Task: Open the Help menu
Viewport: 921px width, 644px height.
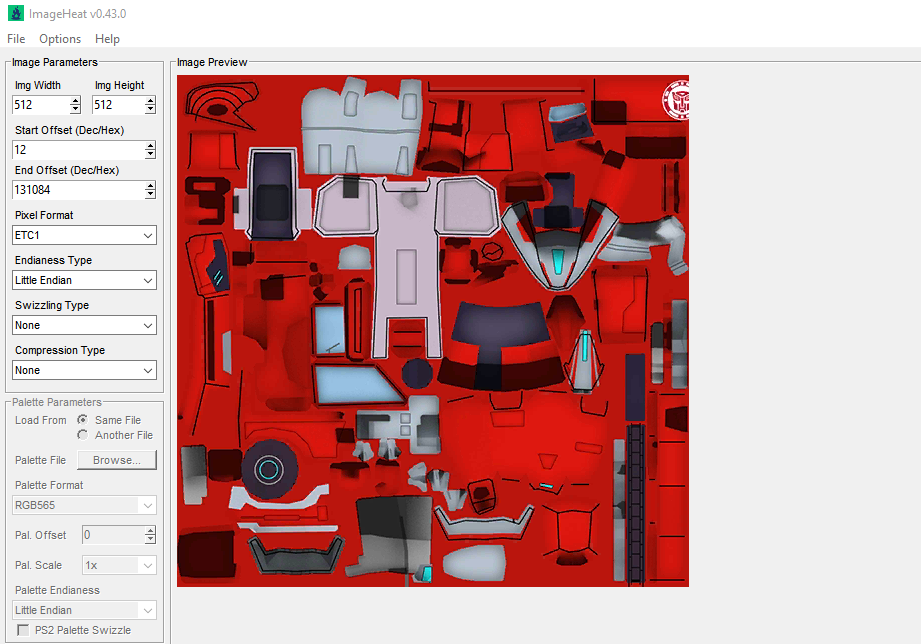Action: 107,39
